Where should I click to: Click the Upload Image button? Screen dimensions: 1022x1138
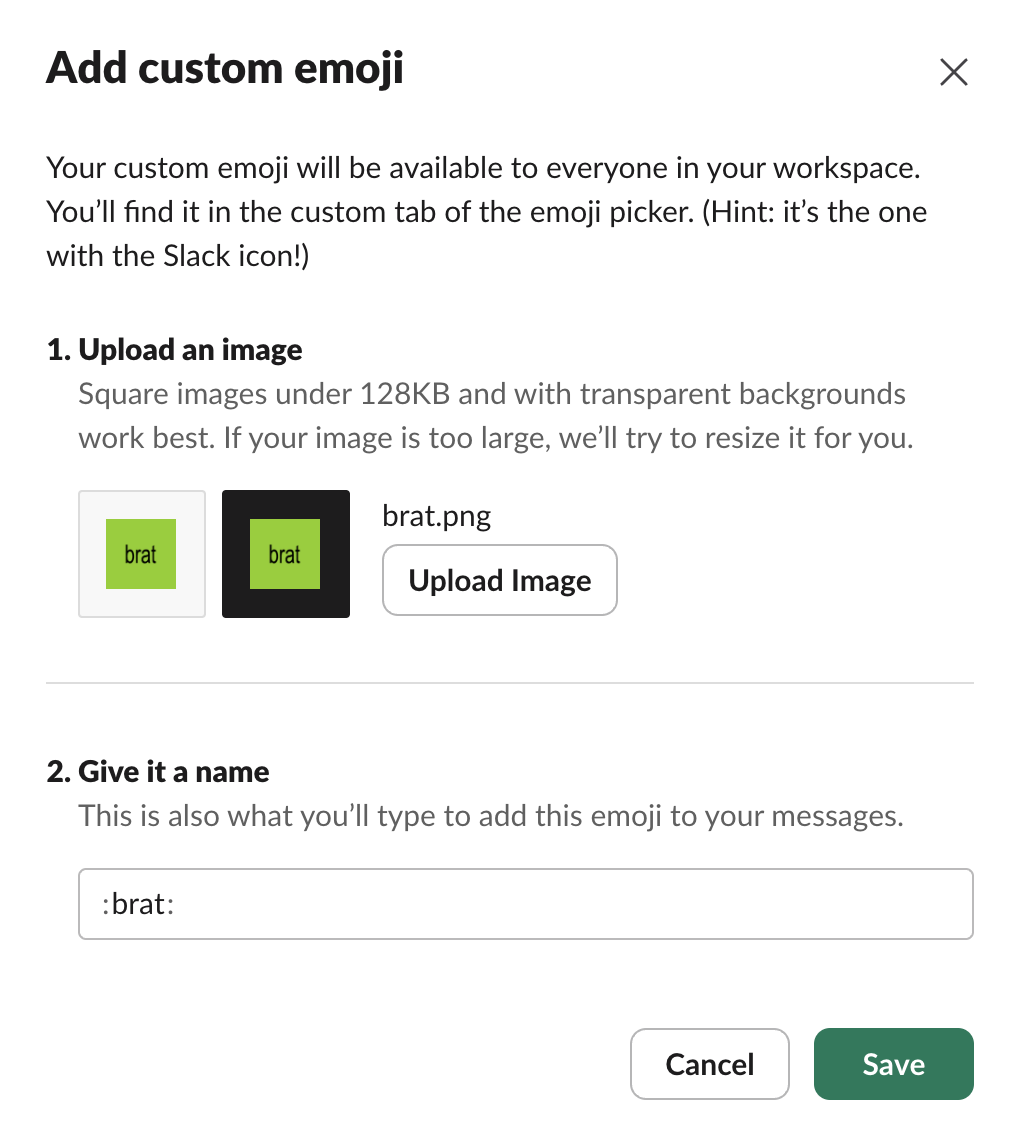[x=499, y=580]
